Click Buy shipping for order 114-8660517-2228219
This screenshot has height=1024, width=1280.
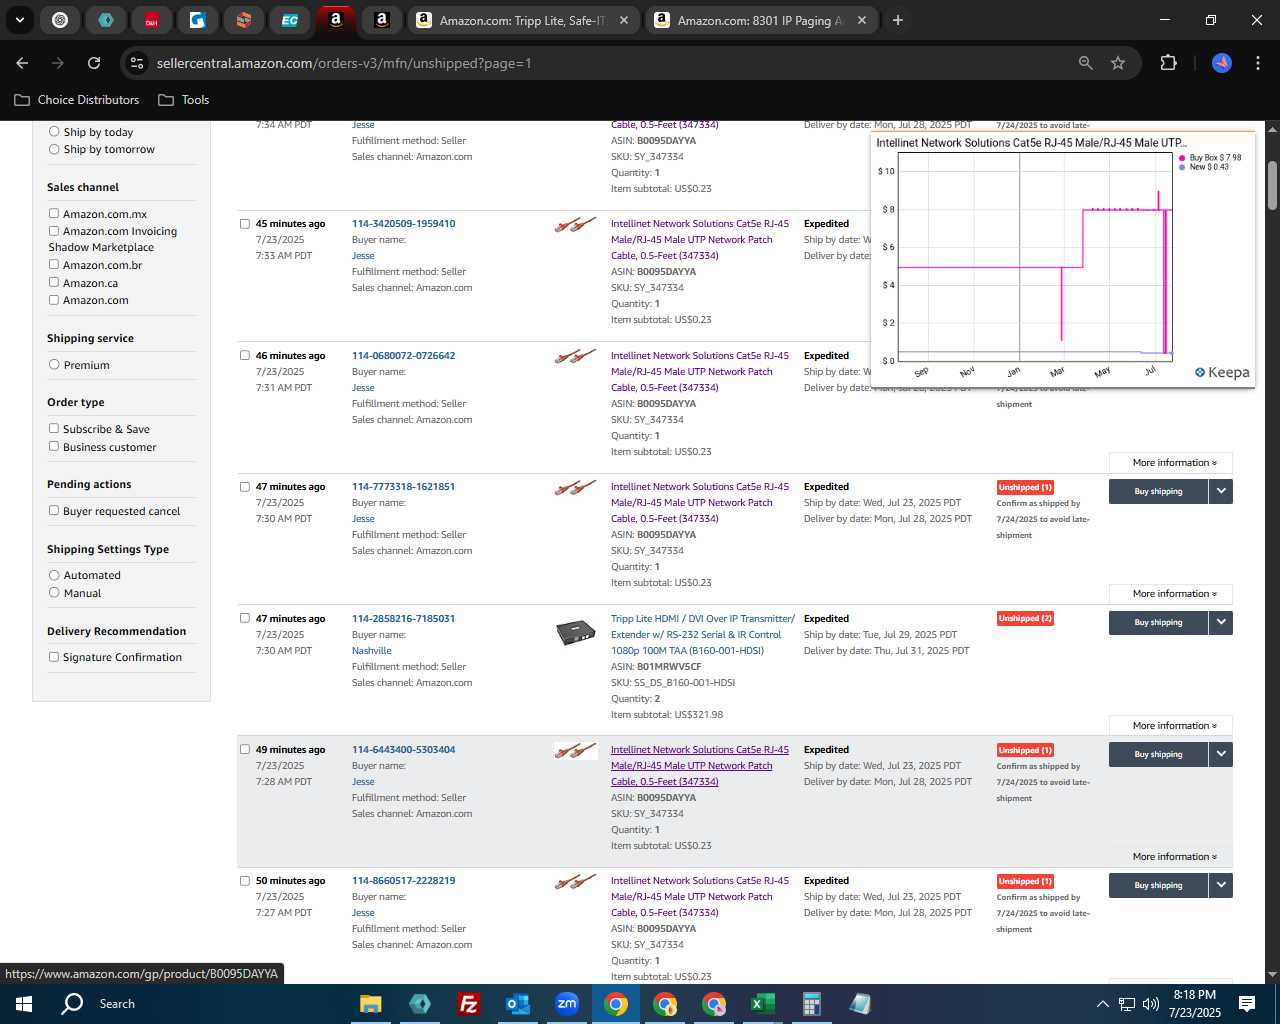coord(1158,885)
